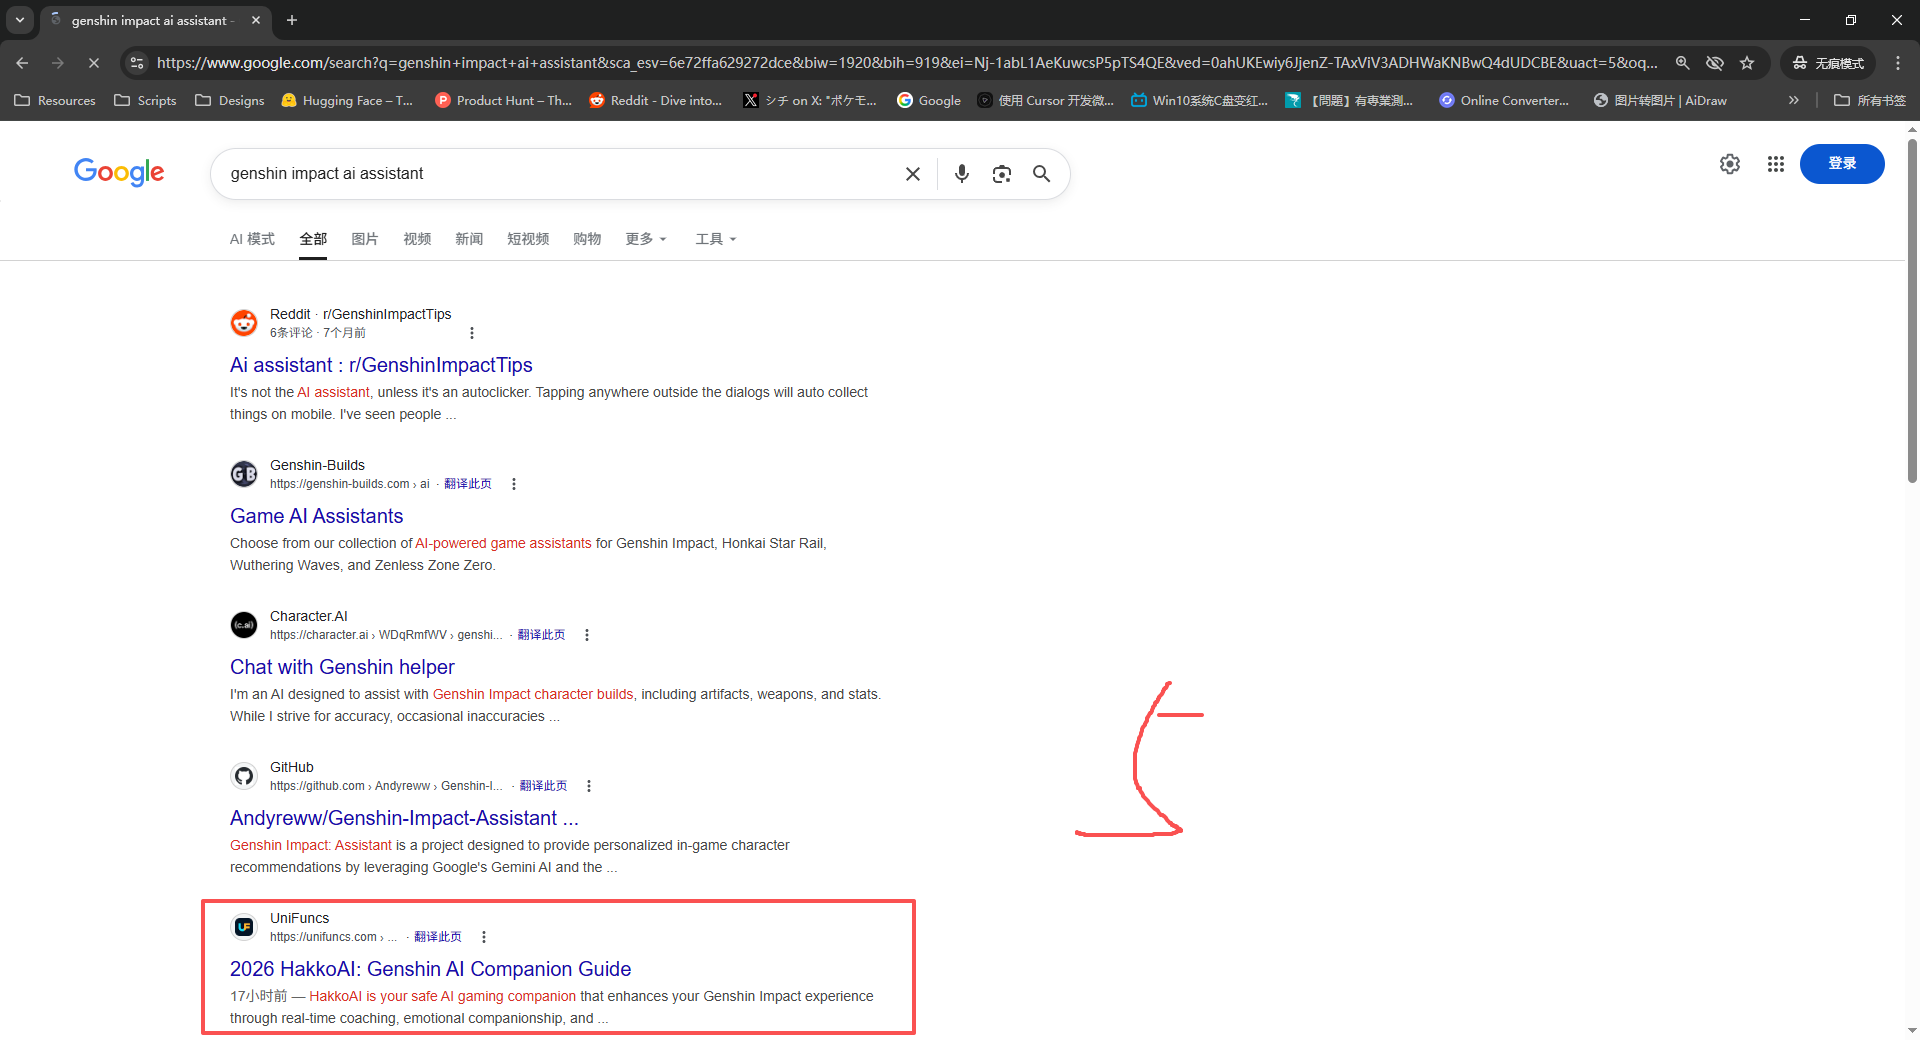Clear the search box text
This screenshot has width=1920, height=1040.
click(912, 174)
